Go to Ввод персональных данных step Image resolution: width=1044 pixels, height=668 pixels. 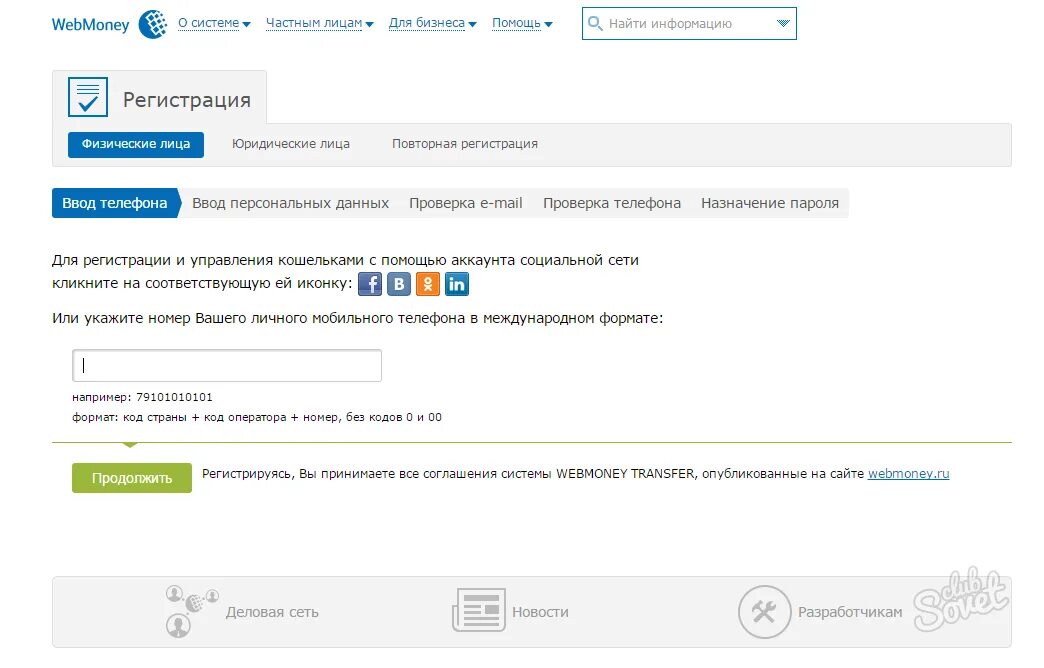pyautogui.click(x=290, y=203)
